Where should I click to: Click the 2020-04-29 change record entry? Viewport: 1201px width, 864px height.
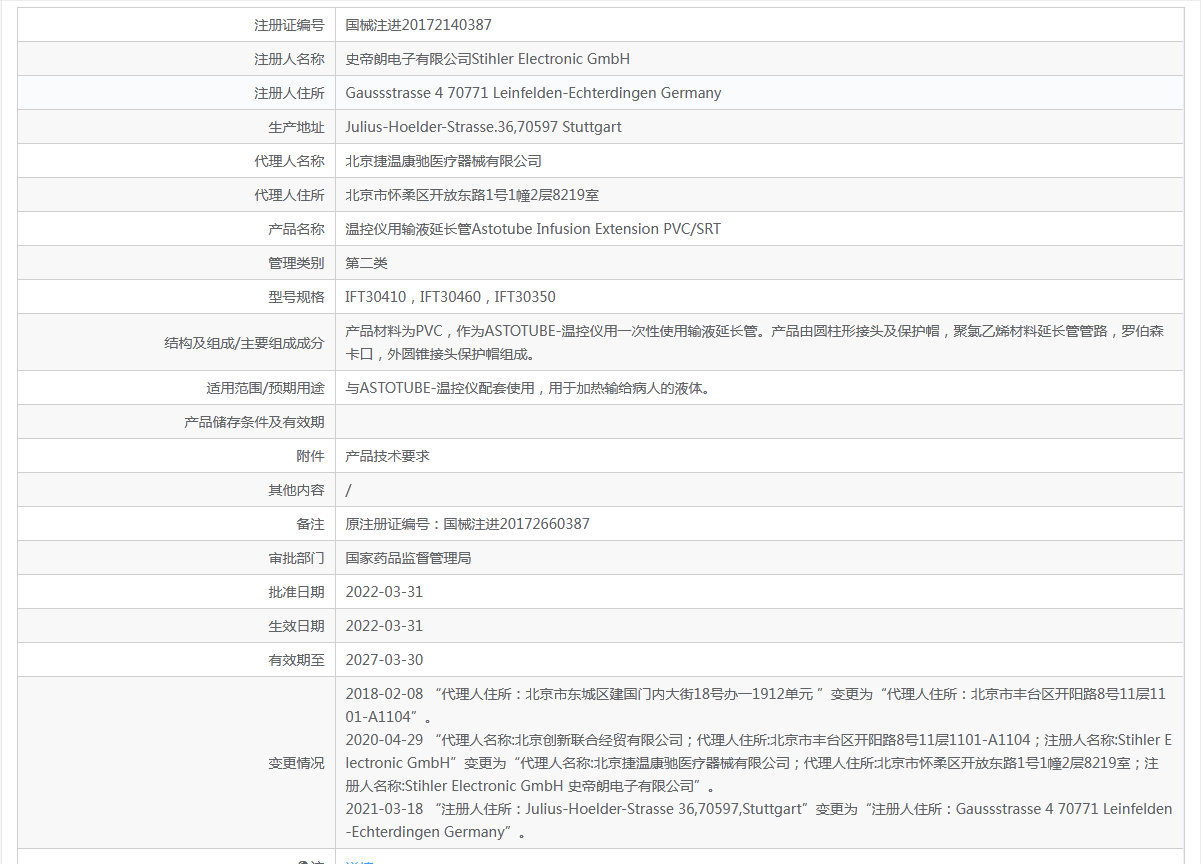[x=759, y=763]
